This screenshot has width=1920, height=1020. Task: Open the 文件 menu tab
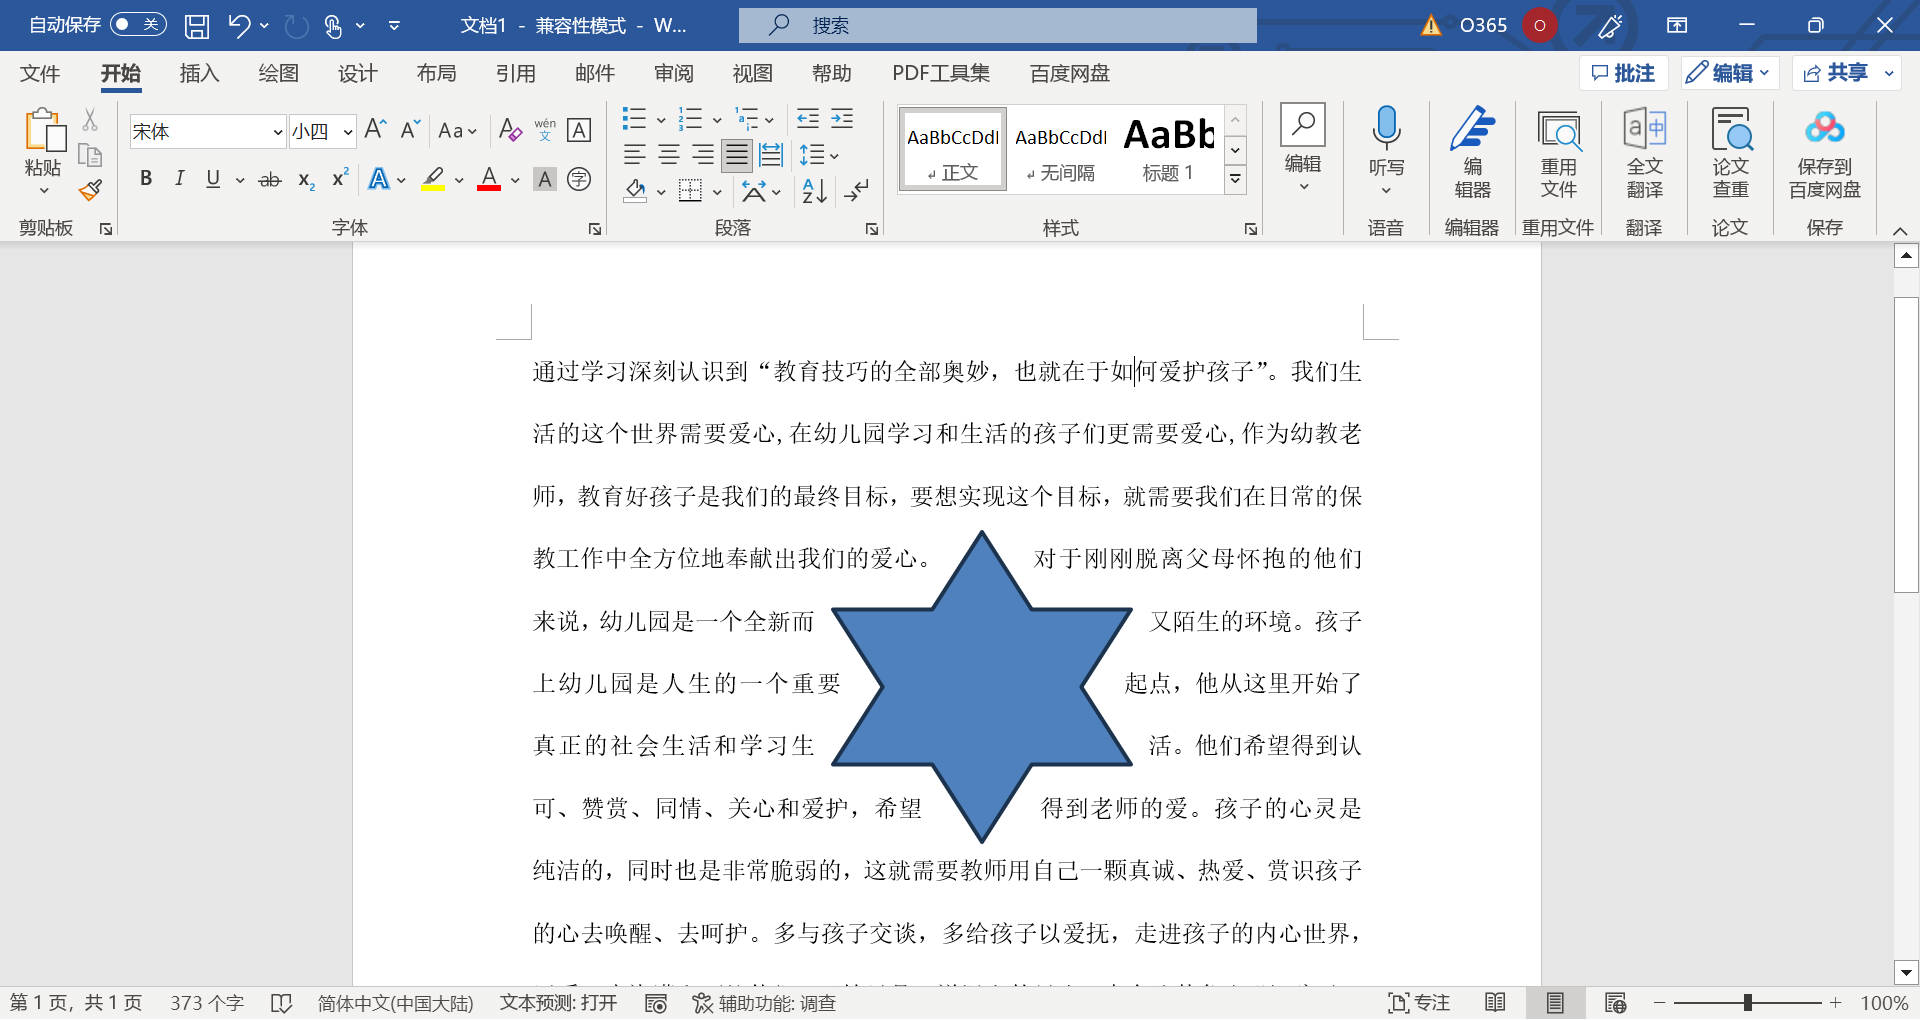point(40,73)
